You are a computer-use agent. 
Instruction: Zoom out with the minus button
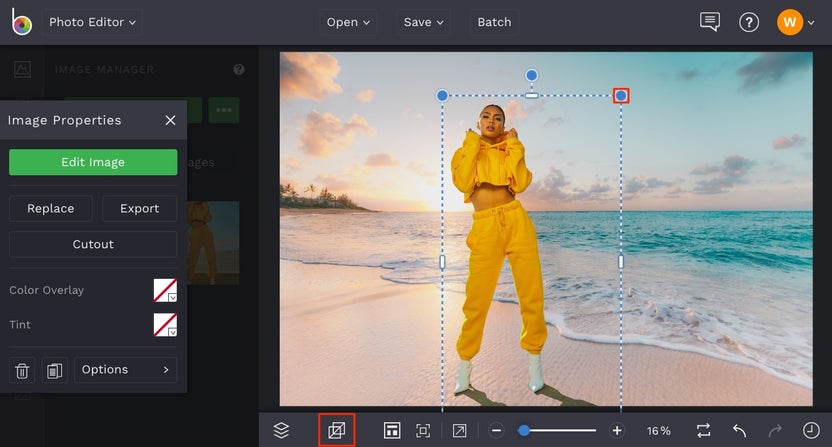pyautogui.click(x=496, y=431)
